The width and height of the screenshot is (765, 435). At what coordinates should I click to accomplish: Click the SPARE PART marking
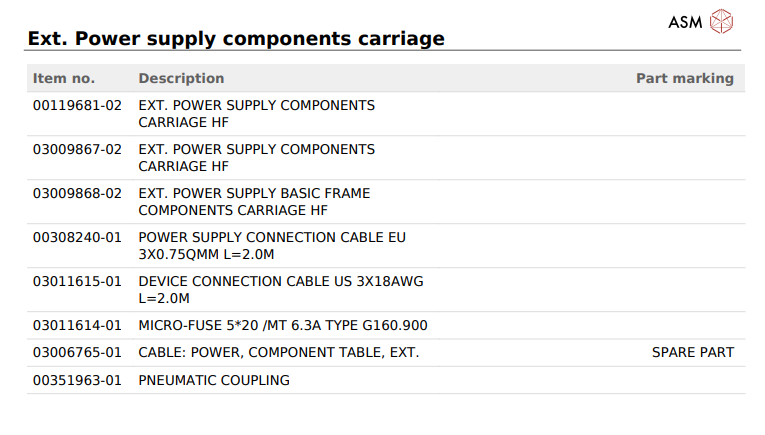[693, 353]
